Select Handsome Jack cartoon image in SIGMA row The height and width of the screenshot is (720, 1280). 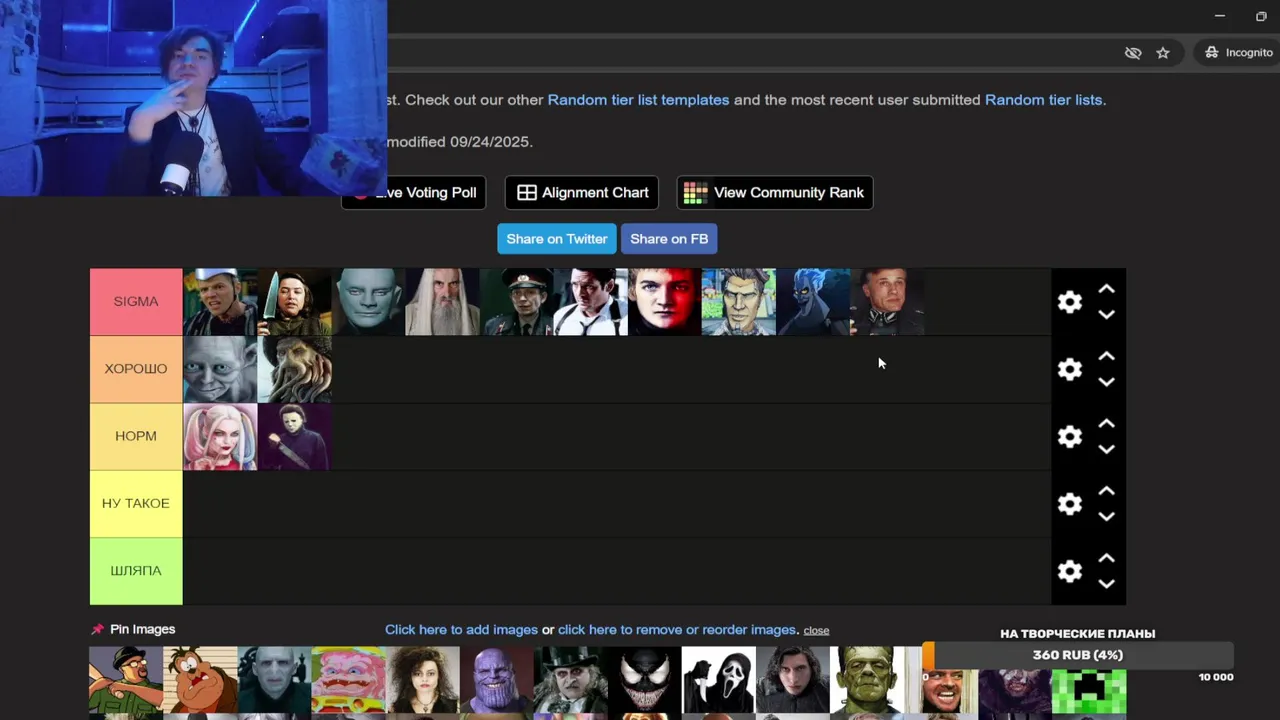[x=739, y=302]
